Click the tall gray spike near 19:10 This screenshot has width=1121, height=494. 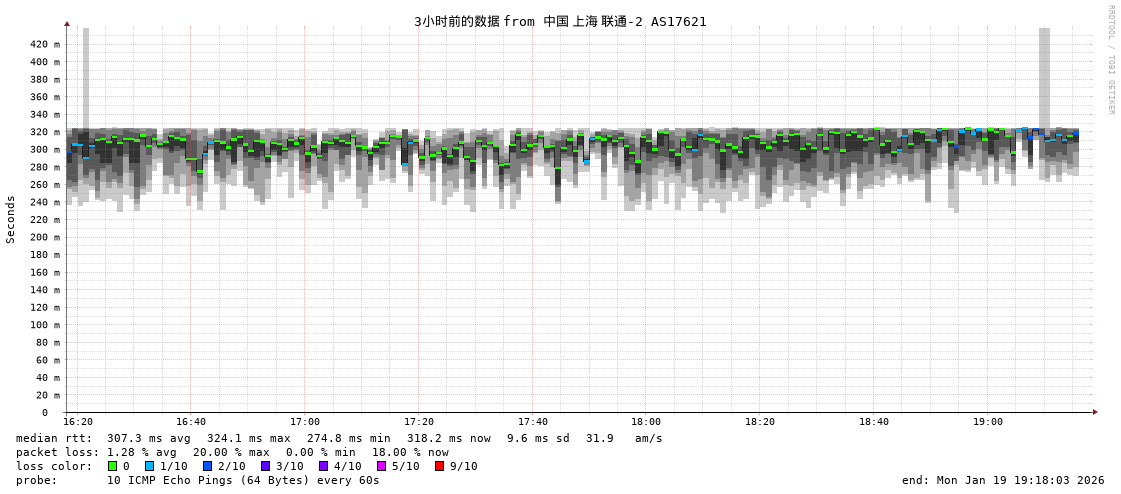point(1044,75)
